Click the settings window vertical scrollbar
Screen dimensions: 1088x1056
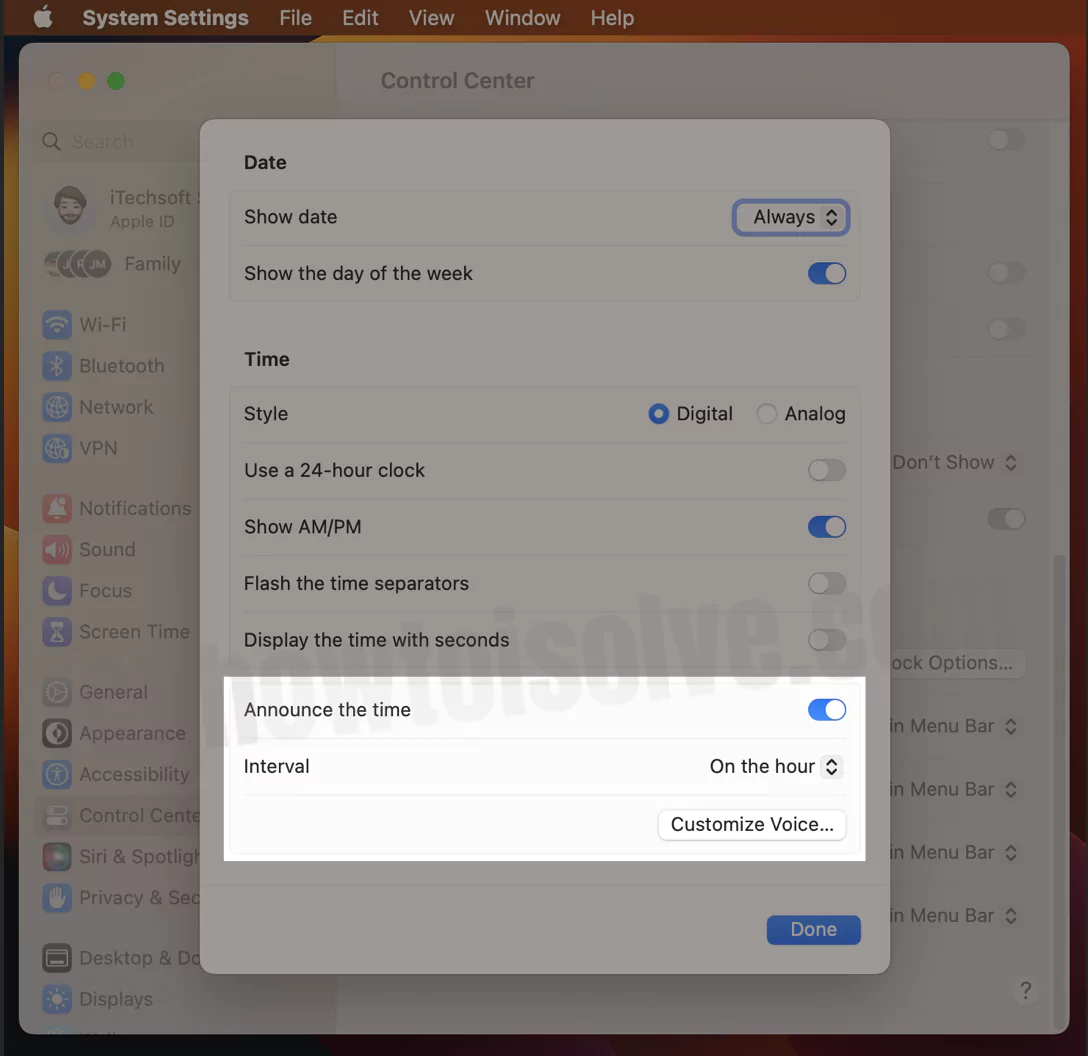(1058, 791)
